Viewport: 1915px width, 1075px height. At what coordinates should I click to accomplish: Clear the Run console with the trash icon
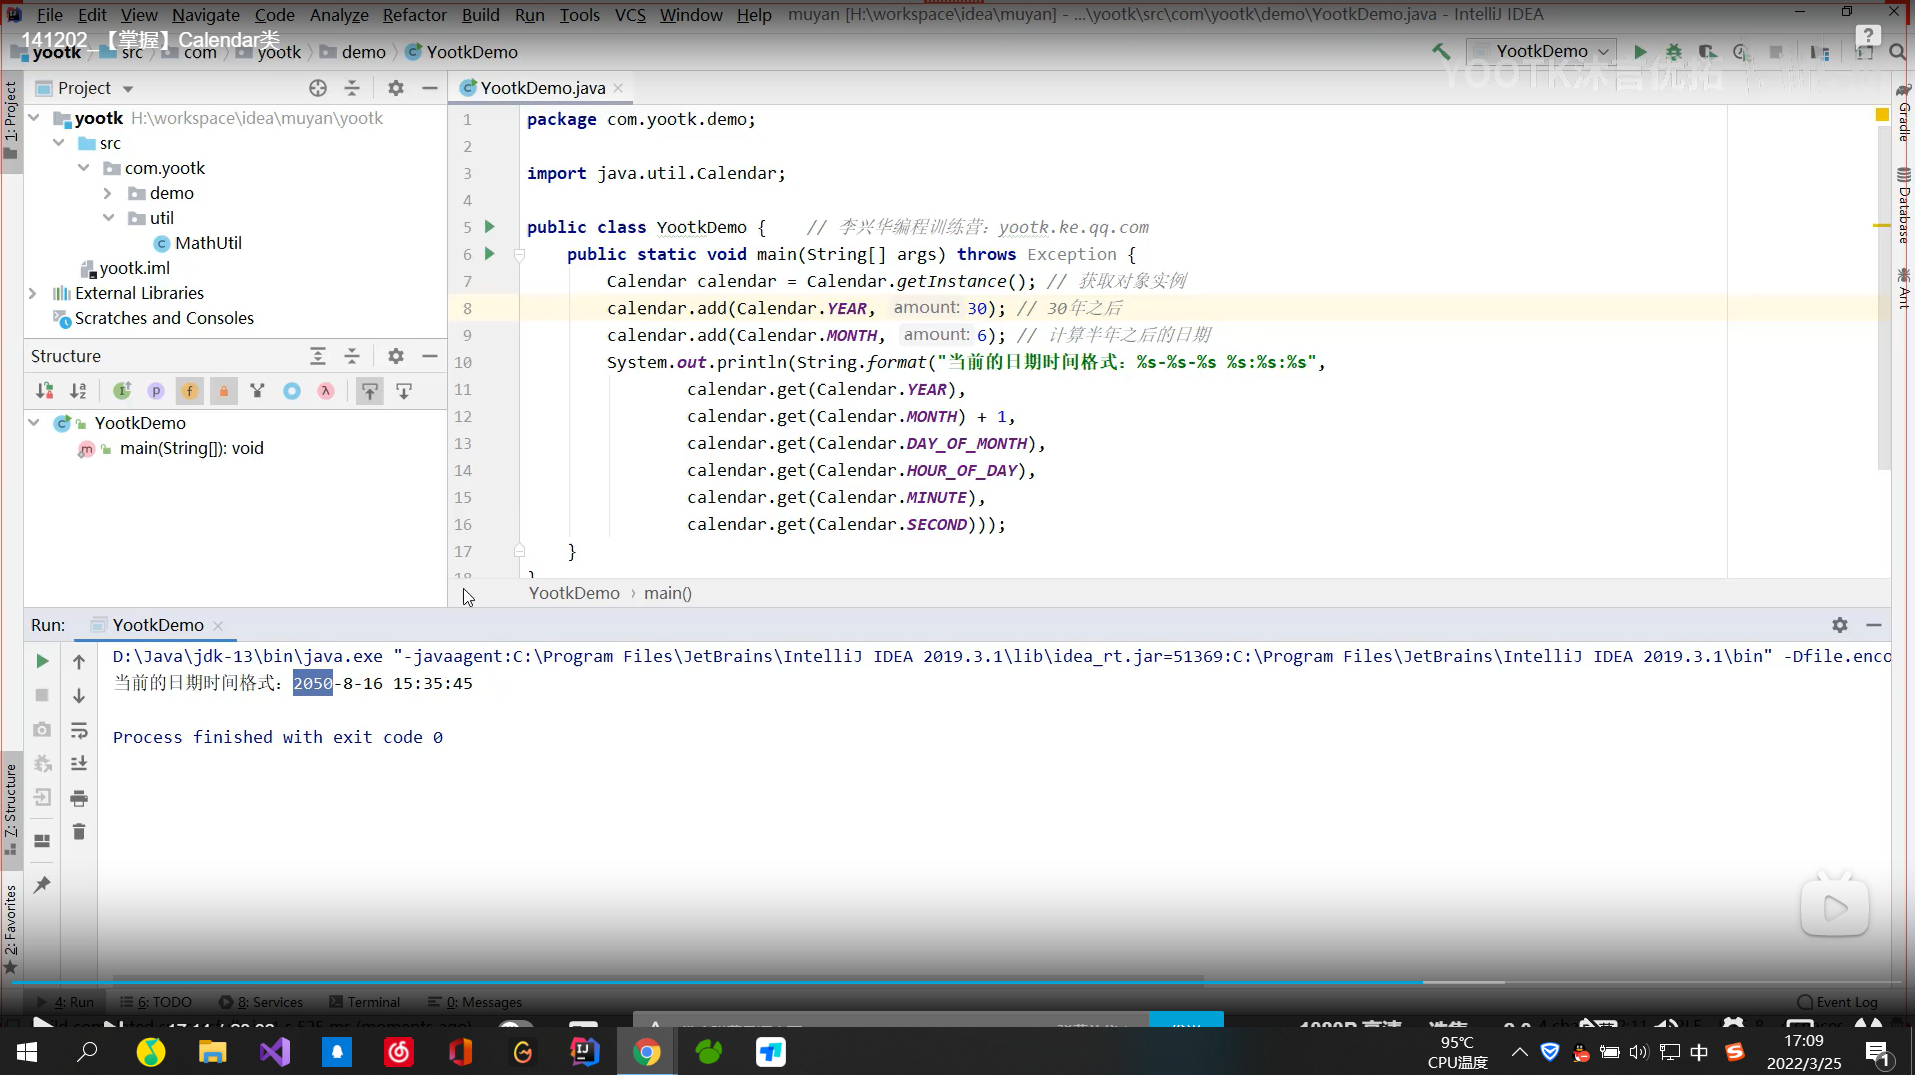[x=80, y=831]
